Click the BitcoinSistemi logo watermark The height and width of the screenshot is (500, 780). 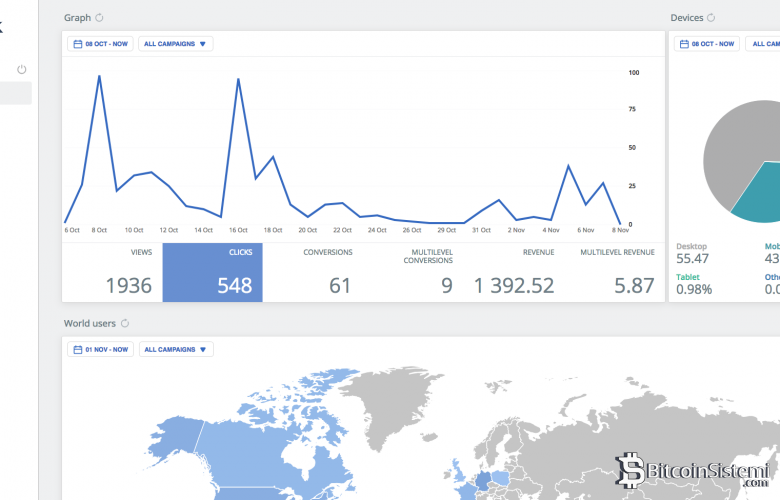point(696,470)
